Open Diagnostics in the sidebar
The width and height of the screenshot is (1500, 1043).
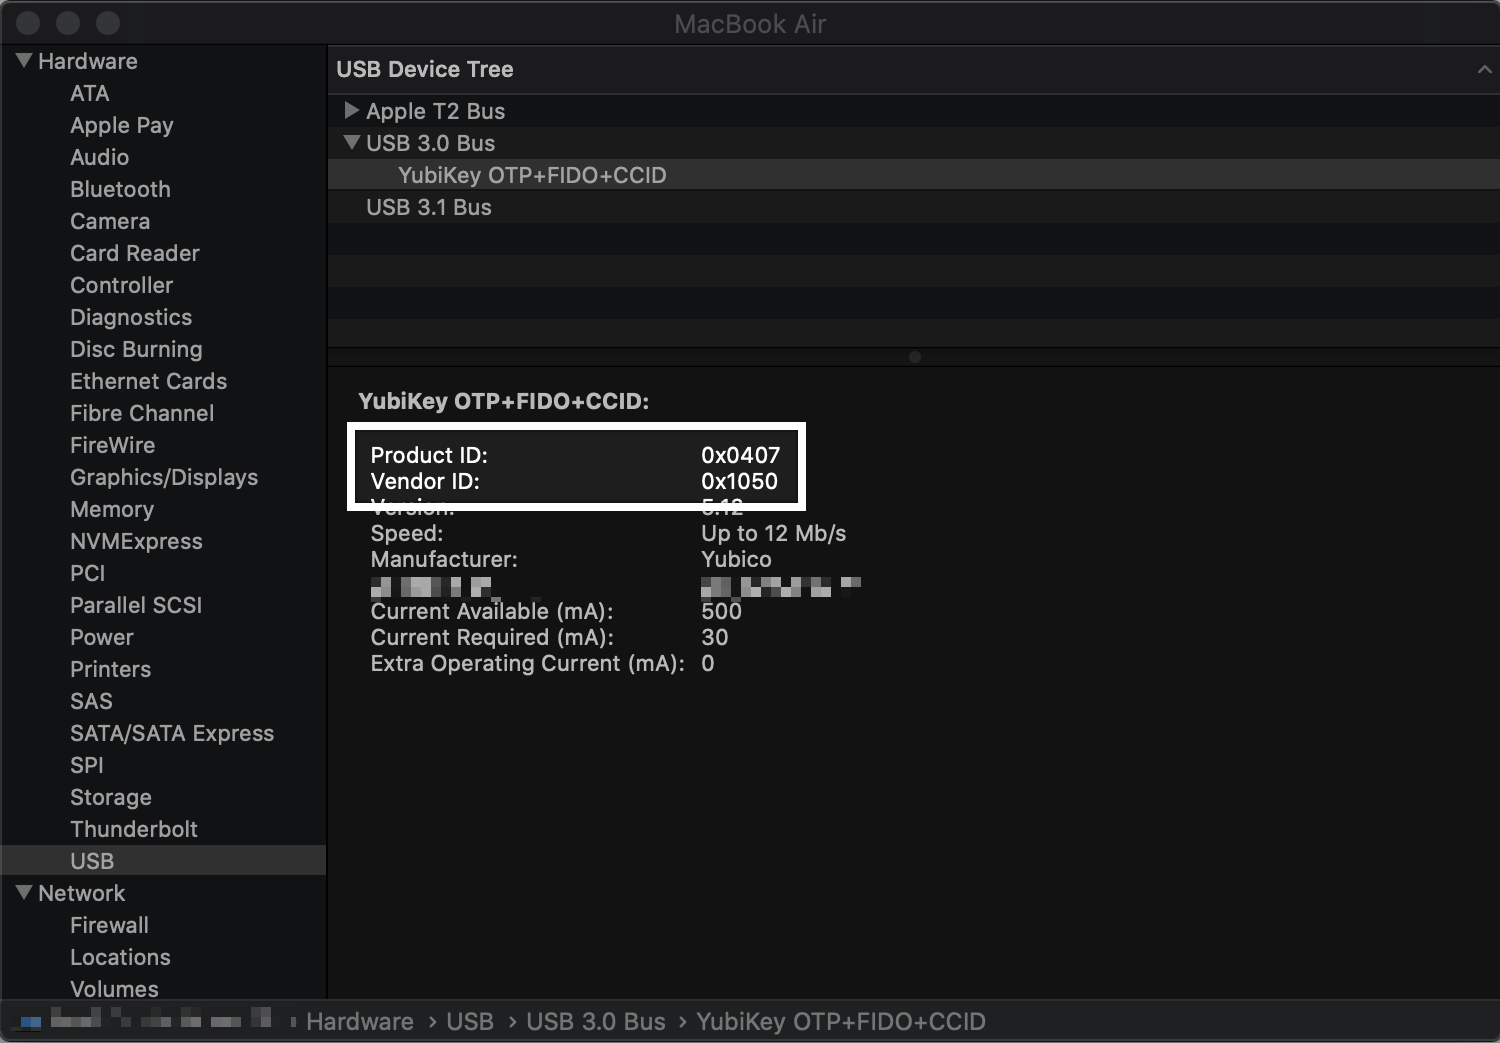131,317
